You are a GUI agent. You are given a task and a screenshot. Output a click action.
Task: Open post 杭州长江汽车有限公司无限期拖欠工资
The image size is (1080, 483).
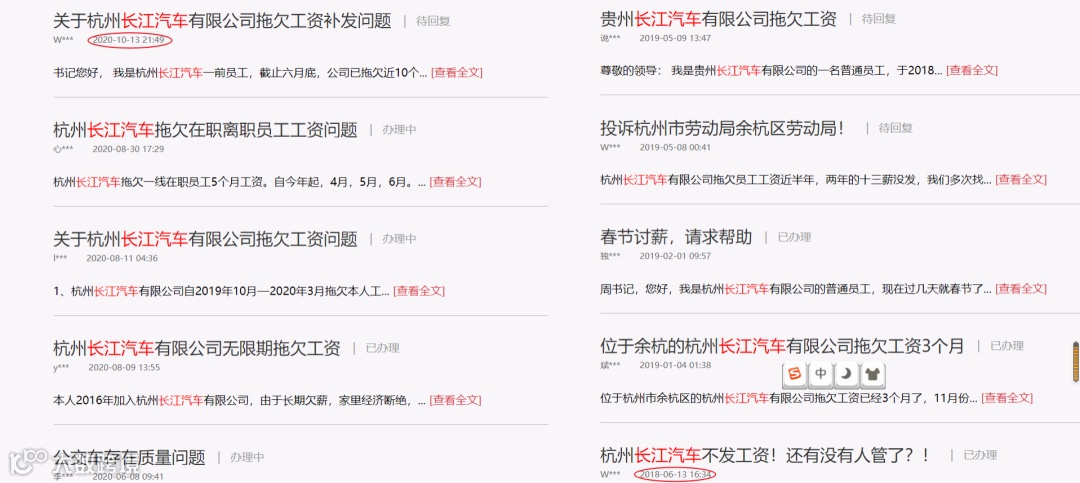(197, 348)
